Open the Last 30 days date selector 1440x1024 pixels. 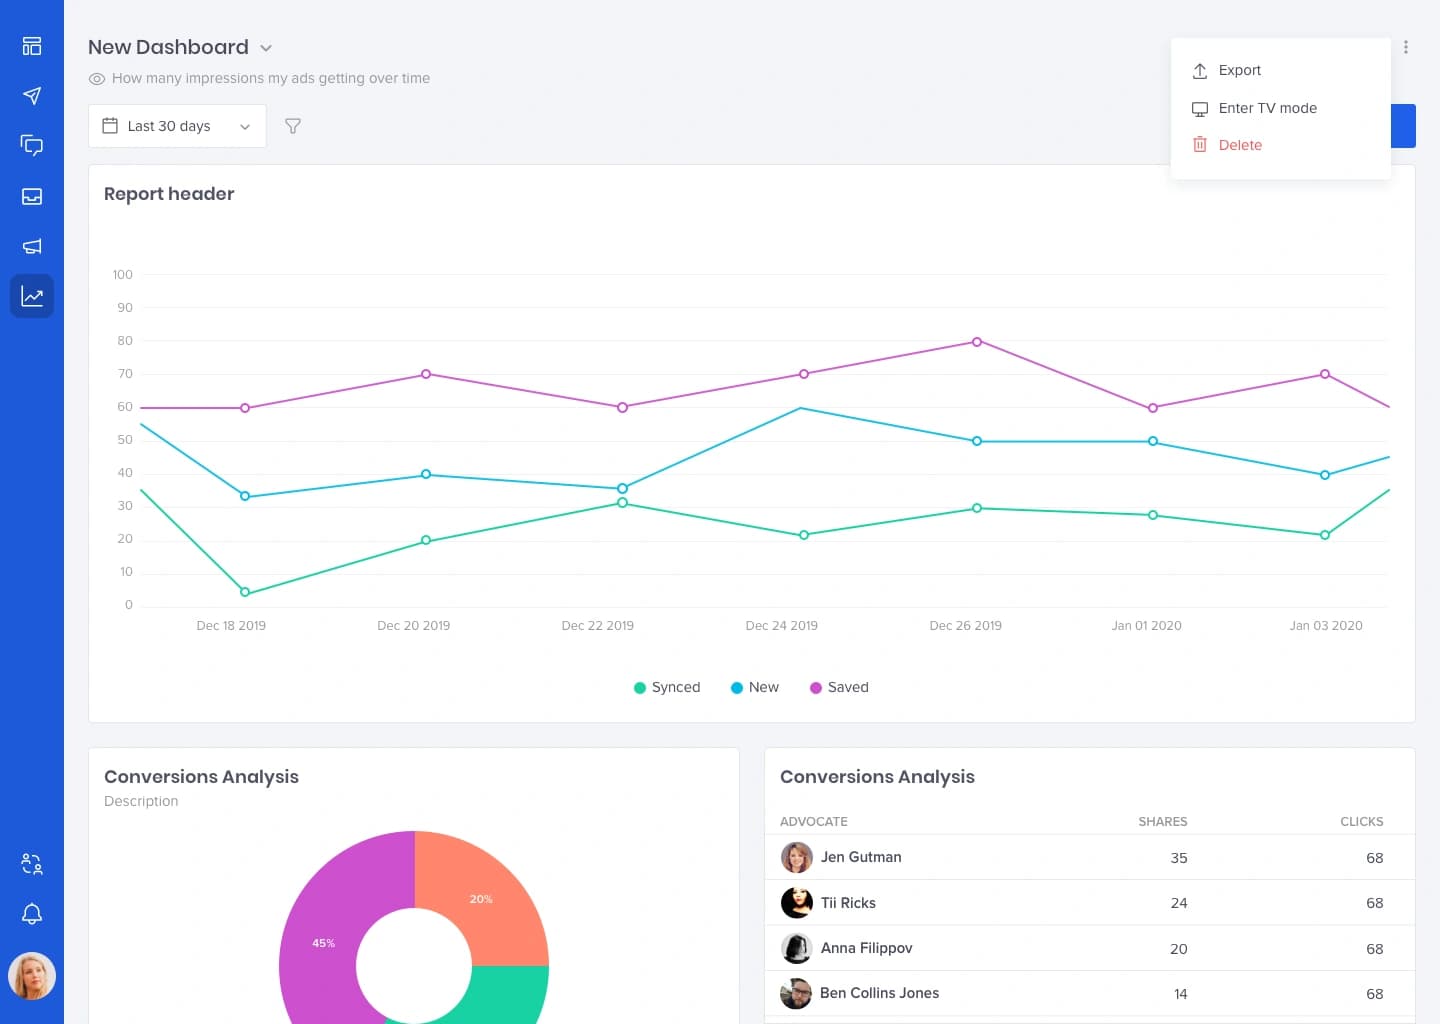tap(176, 126)
